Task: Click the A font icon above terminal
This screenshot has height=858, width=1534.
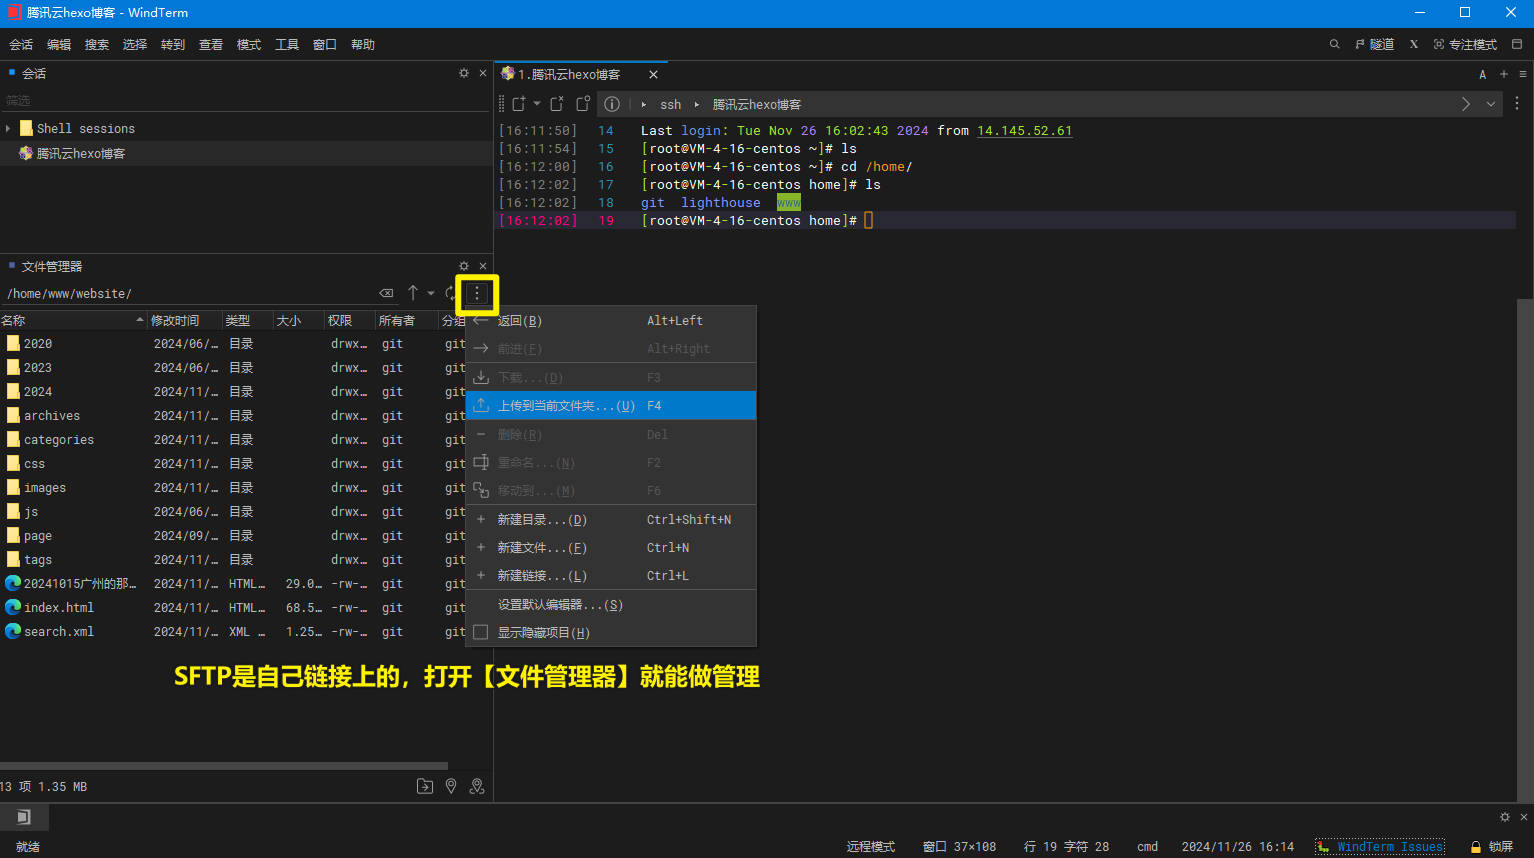Action: click(1483, 74)
